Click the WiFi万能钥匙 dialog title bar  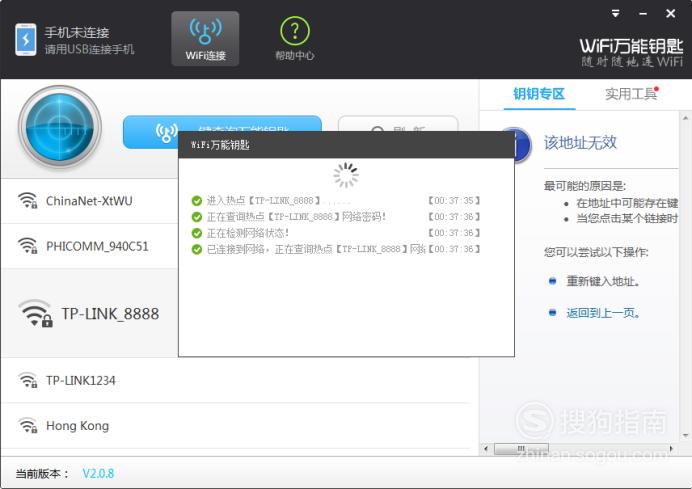(346, 145)
